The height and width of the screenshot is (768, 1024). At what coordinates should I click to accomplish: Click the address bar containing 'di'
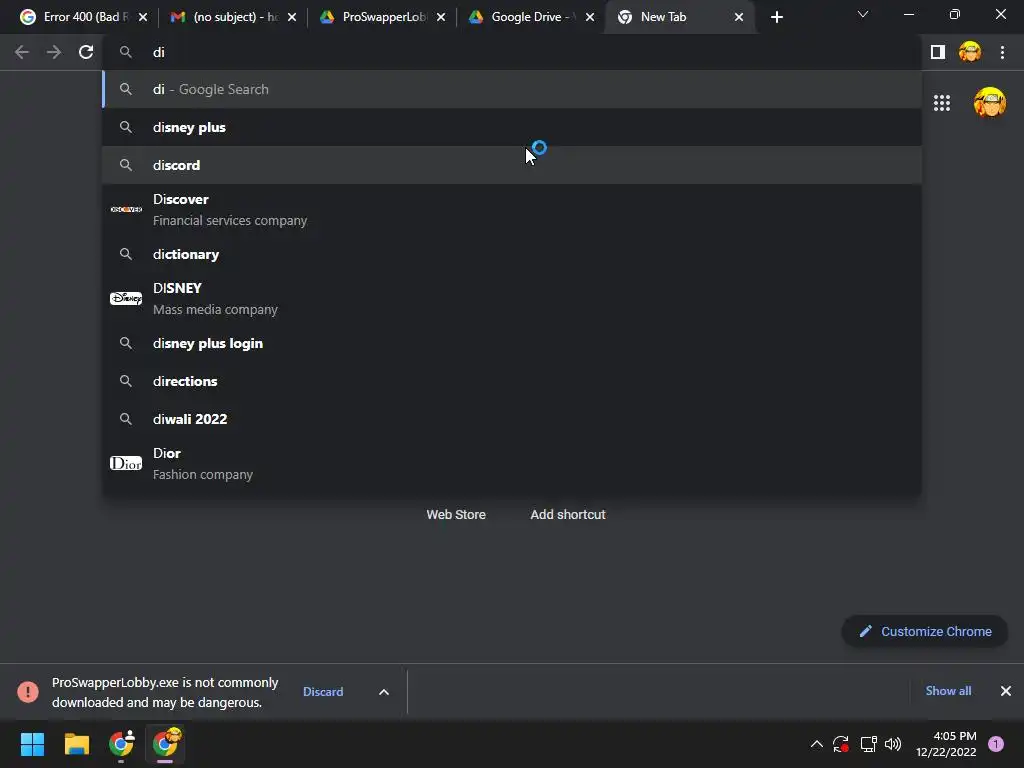[x=511, y=52]
